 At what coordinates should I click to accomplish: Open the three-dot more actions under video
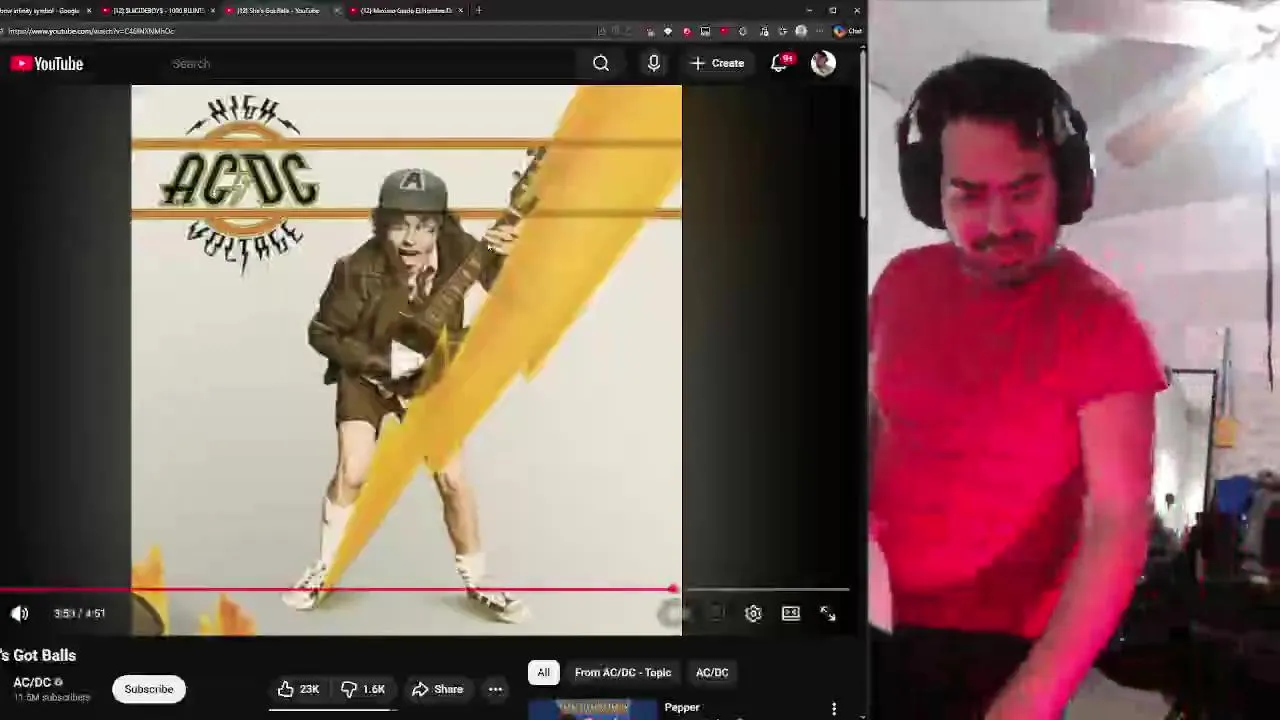point(495,689)
